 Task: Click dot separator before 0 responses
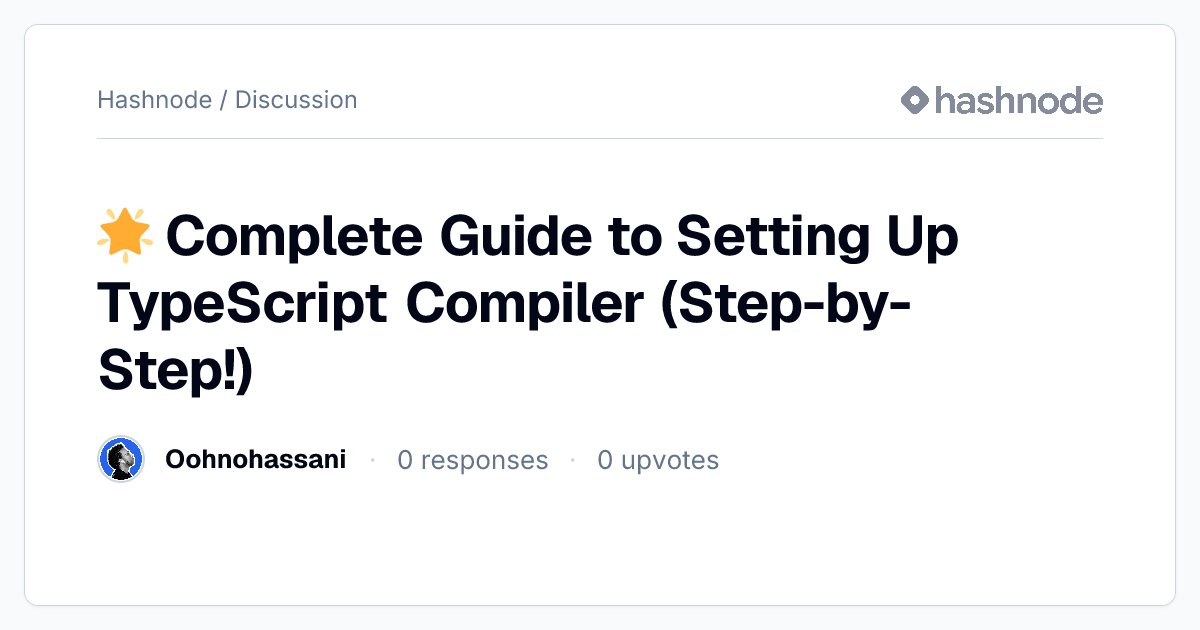(372, 460)
